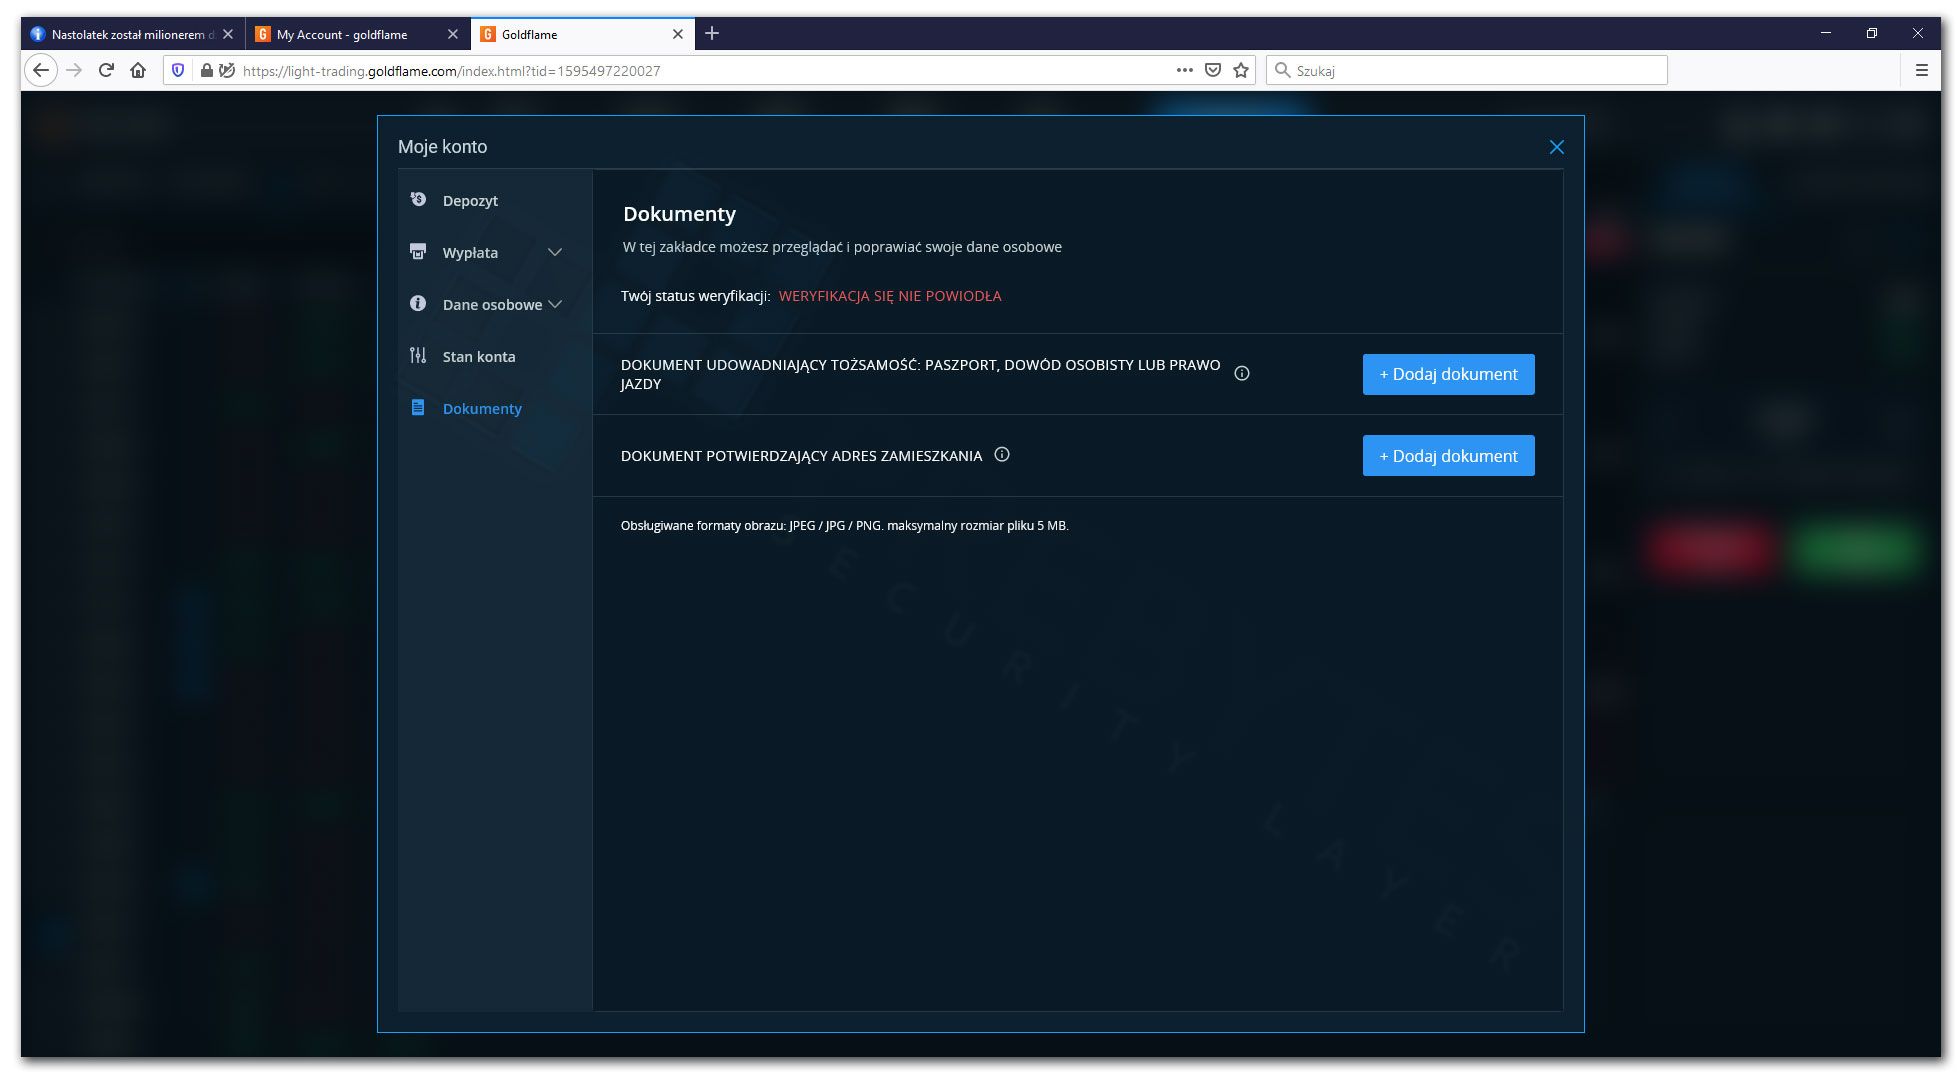Close the Nastolatek został milionerem tab
1957x1074 pixels.
click(x=228, y=34)
